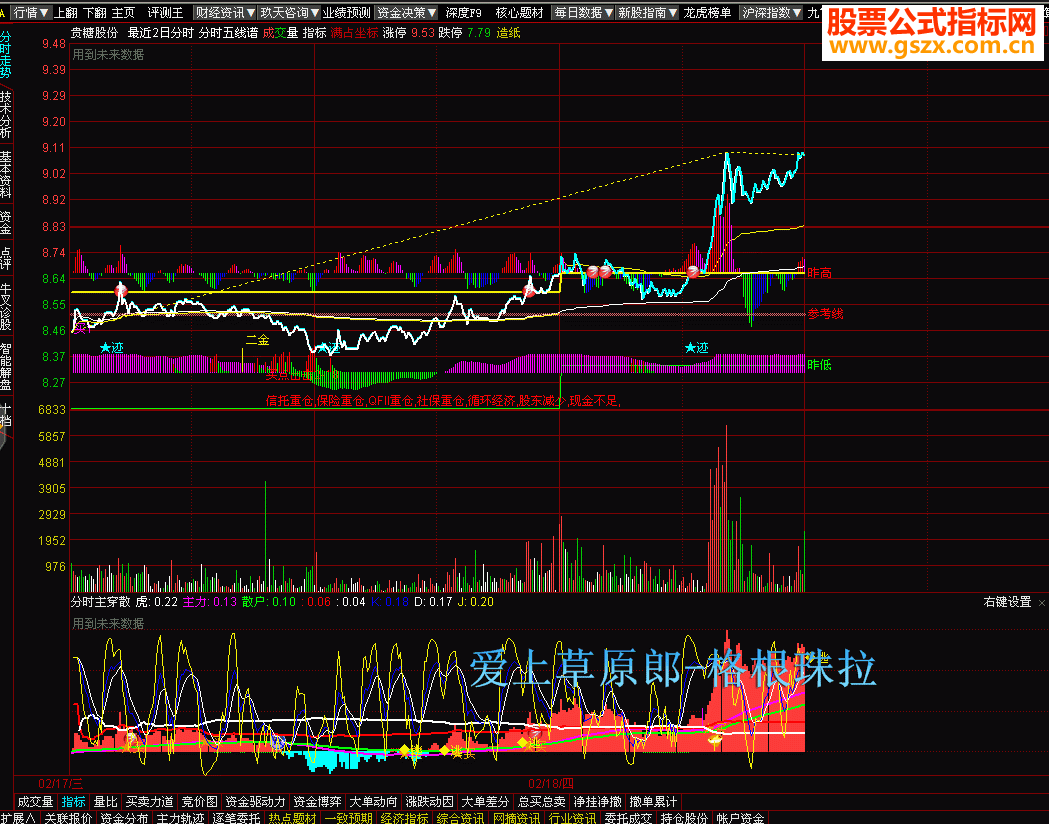Select the 分时走势 side tab
Viewport: 1049px width, 824px height.
(x=5, y=54)
